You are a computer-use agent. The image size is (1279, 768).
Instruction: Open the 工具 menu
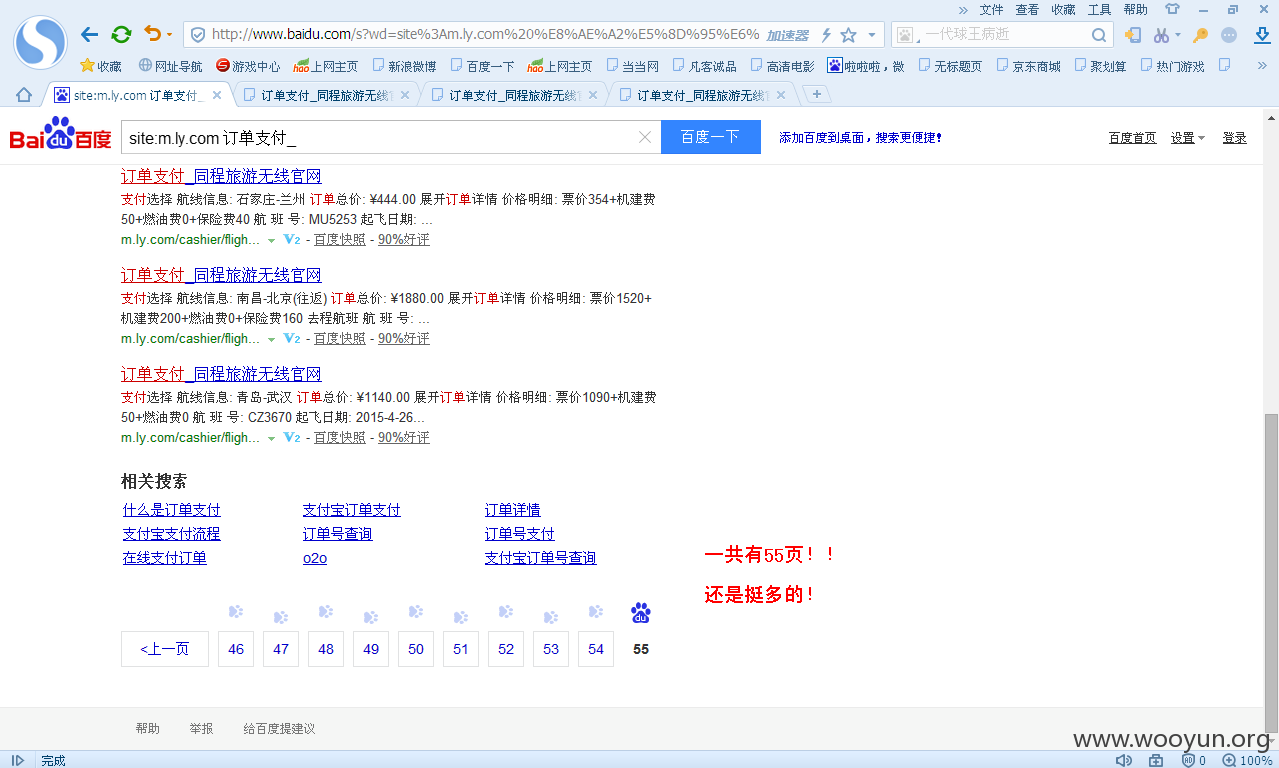pos(1099,9)
